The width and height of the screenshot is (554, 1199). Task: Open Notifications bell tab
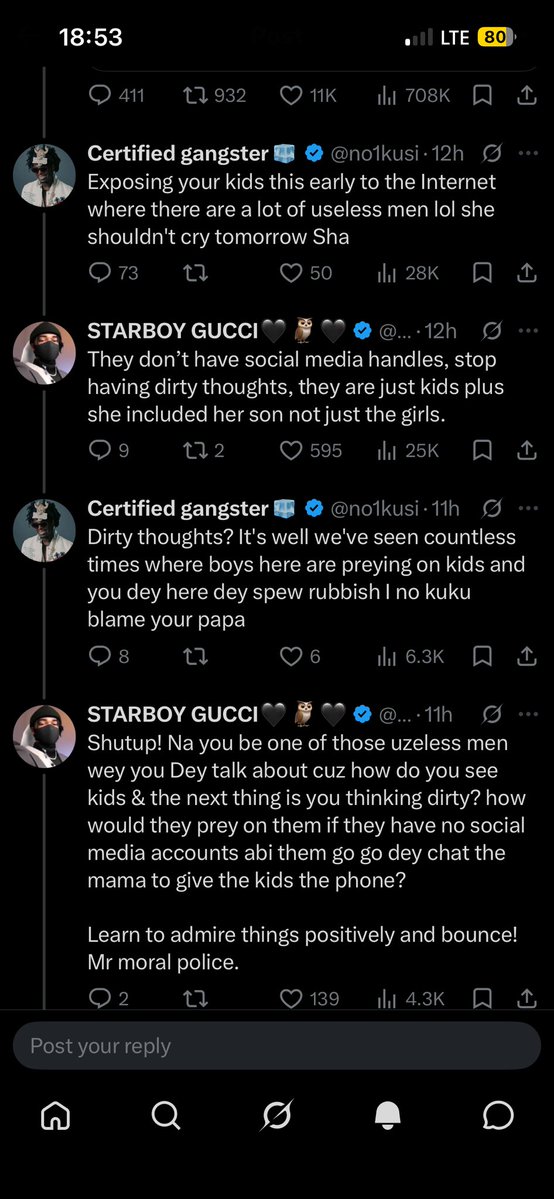(x=387, y=1117)
